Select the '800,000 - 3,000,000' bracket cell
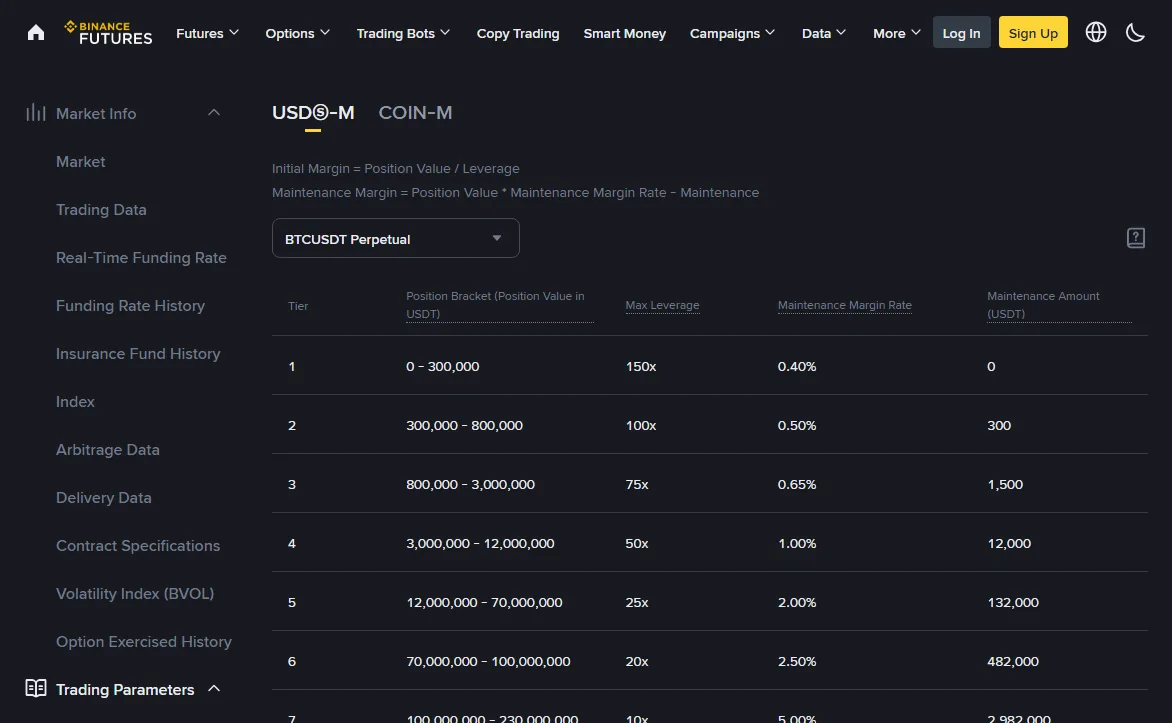1172x723 pixels. (x=470, y=484)
